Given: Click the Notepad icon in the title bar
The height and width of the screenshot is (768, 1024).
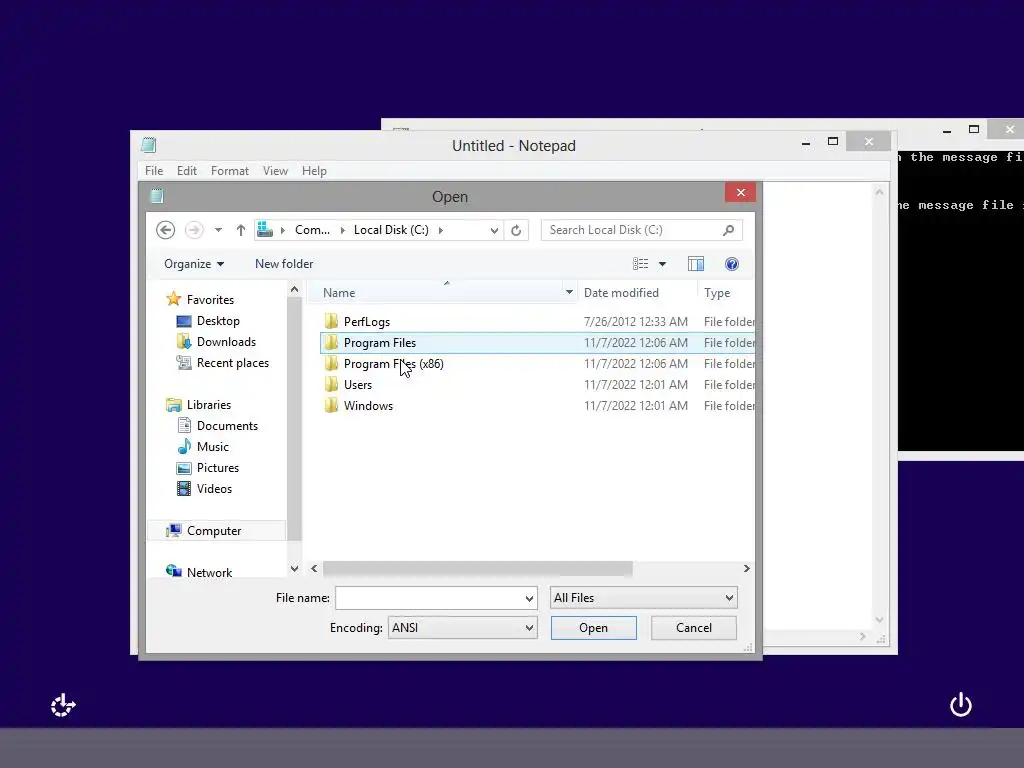Looking at the screenshot, I should pyautogui.click(x=149, y=145).
